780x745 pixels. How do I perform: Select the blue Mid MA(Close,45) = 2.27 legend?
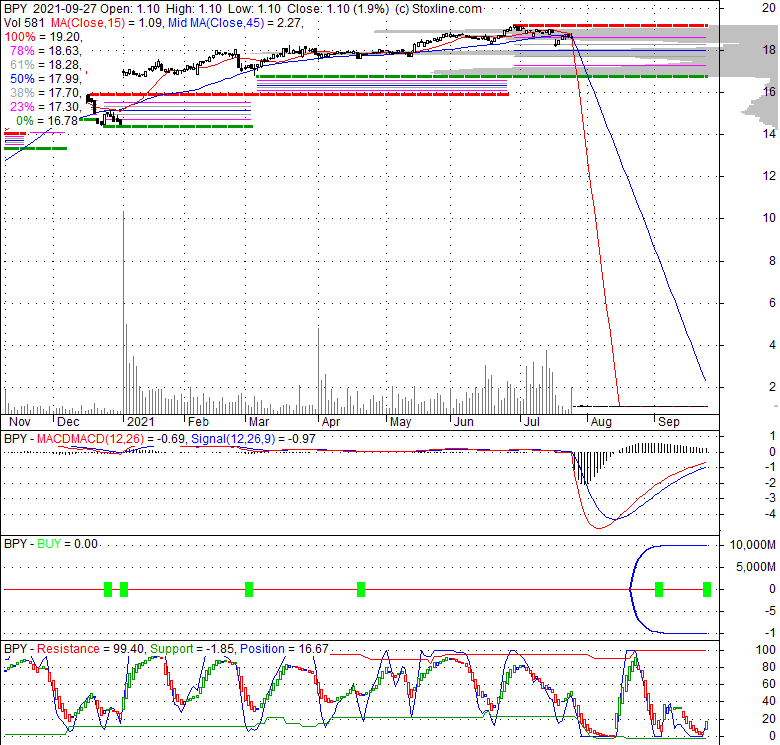[235, 23]
